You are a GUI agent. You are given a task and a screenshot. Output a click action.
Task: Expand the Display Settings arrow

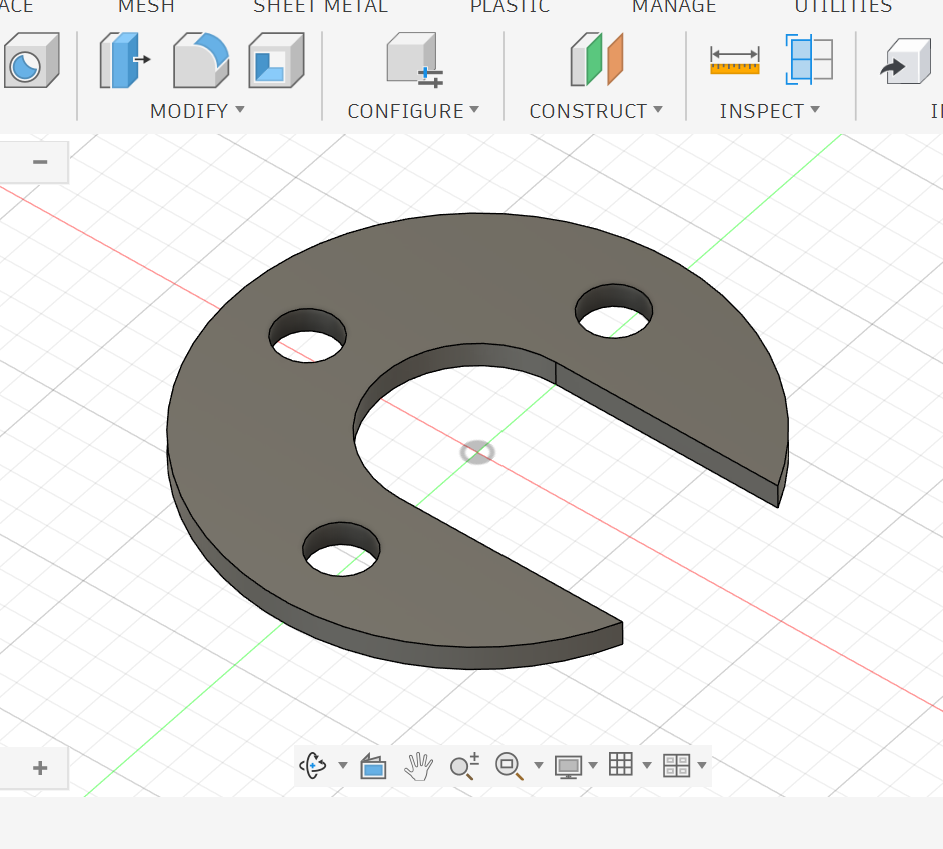tap(593, 765)
